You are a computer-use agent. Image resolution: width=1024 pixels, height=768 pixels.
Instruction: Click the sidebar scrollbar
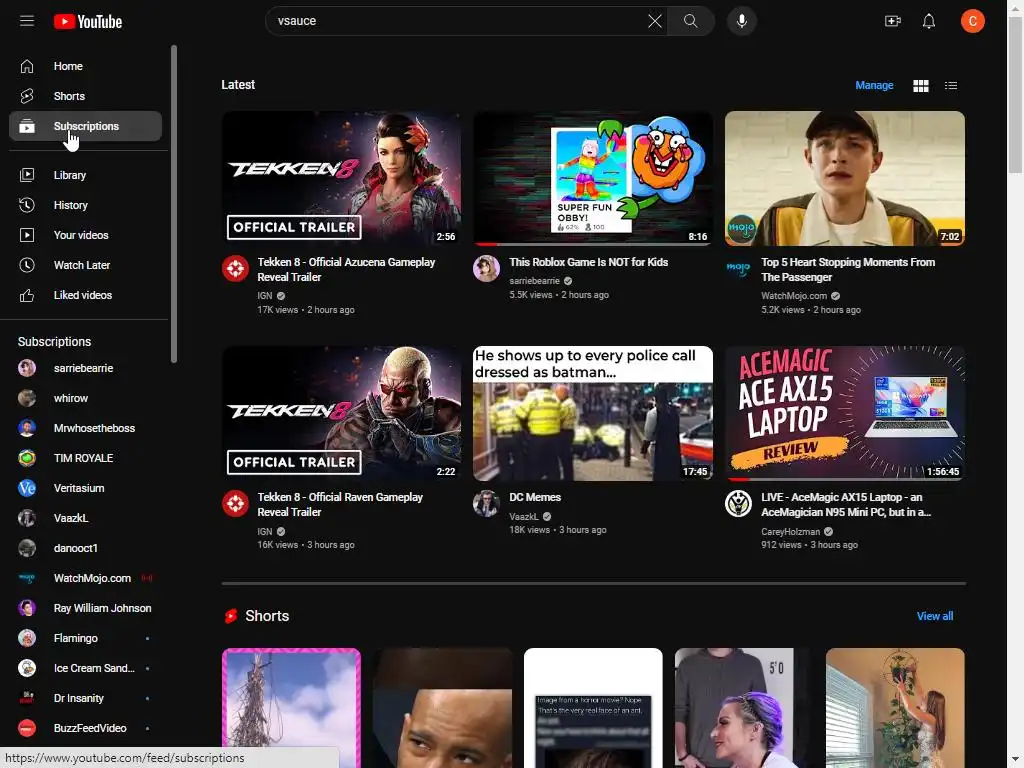(174, 204)
